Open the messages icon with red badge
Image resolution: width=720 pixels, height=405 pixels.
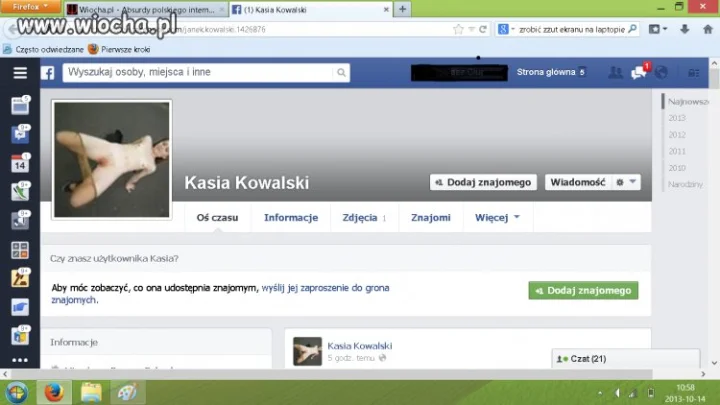[640, 72]
